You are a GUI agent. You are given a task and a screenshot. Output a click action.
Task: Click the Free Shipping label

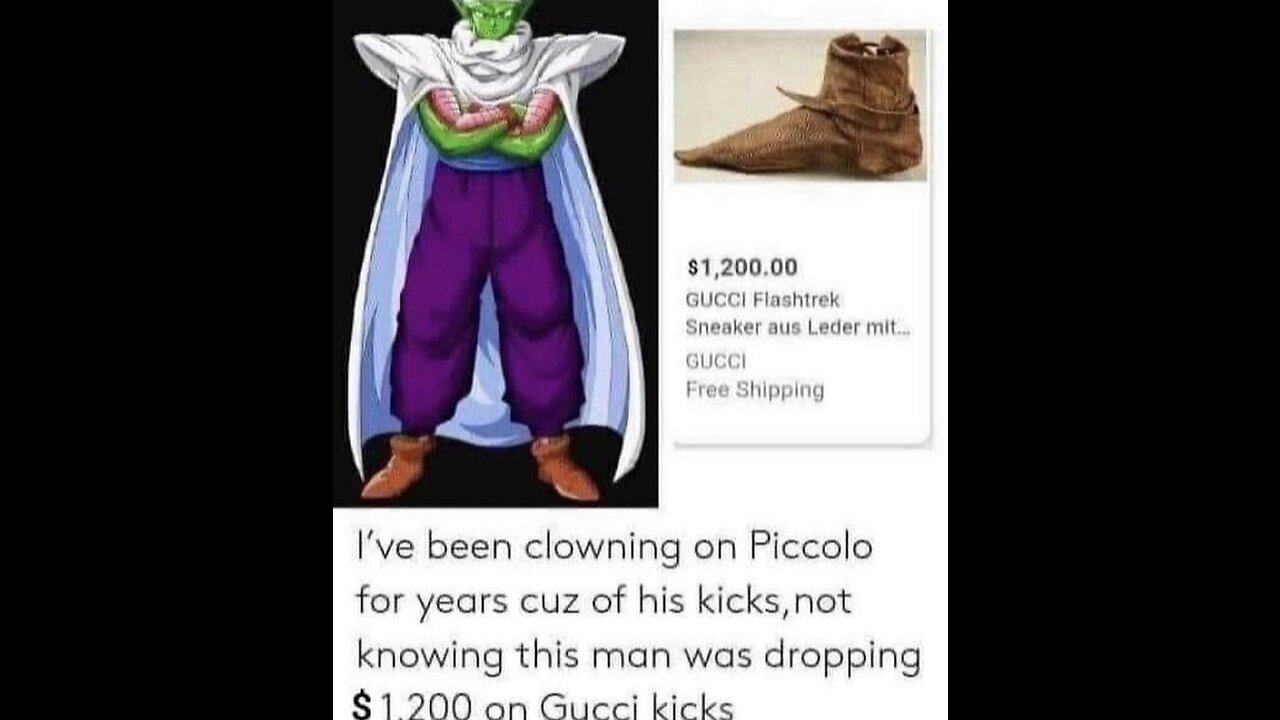click(x=755, y=390)
